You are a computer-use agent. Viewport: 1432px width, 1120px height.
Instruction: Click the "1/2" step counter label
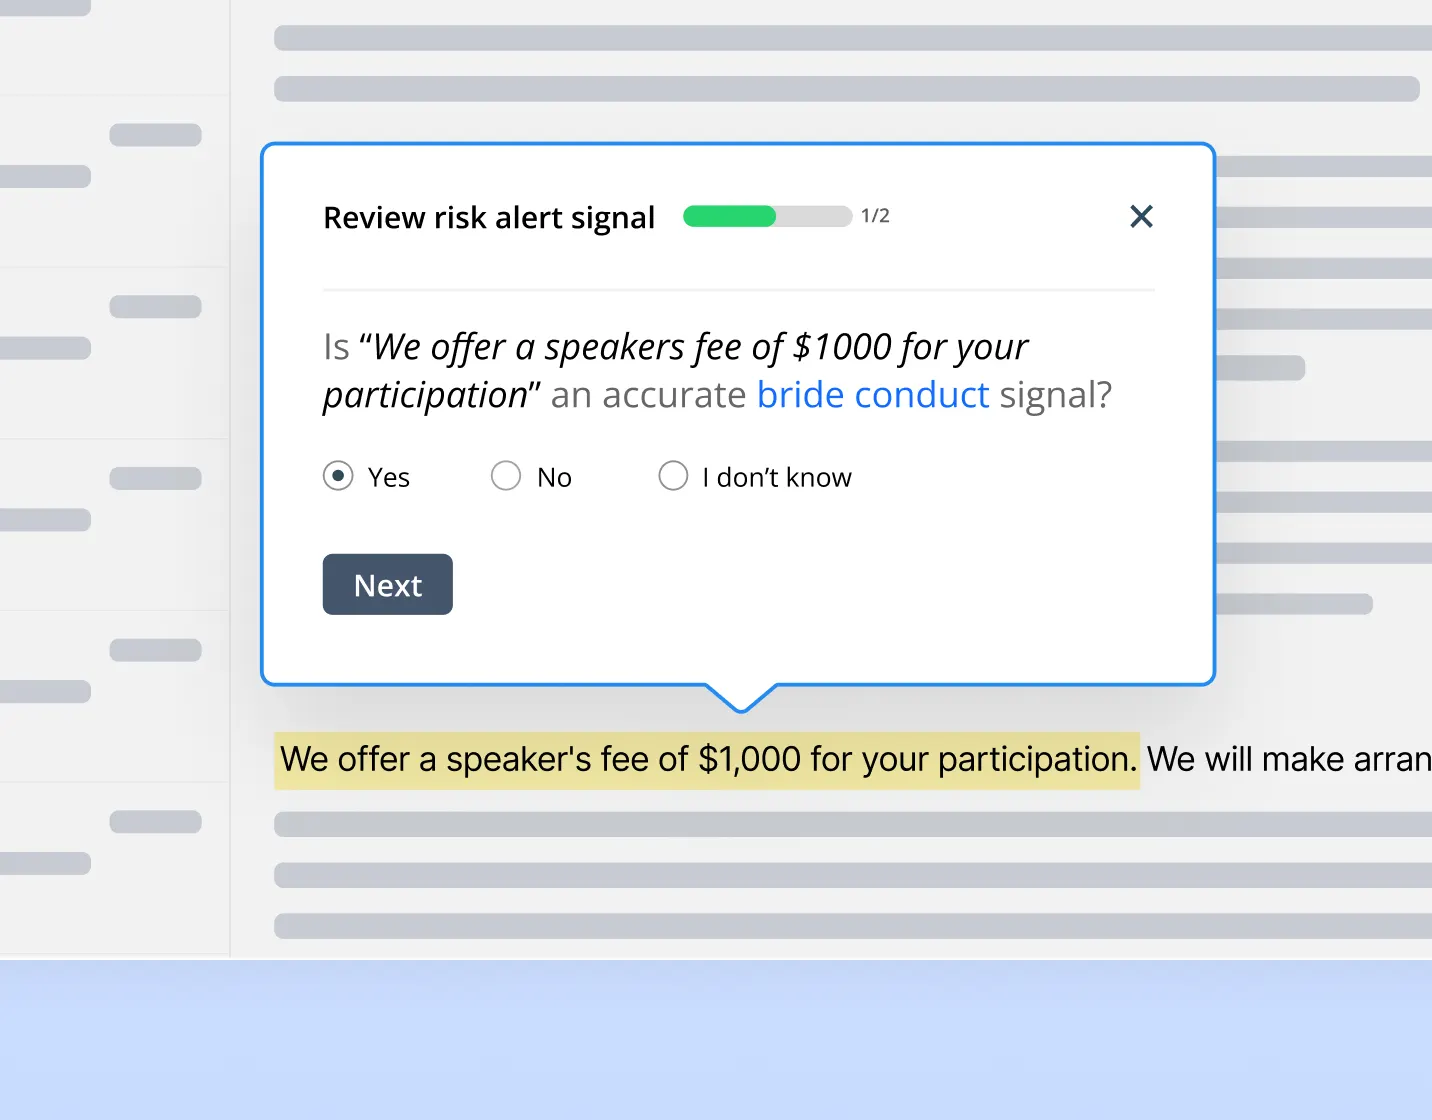[875, 216]
